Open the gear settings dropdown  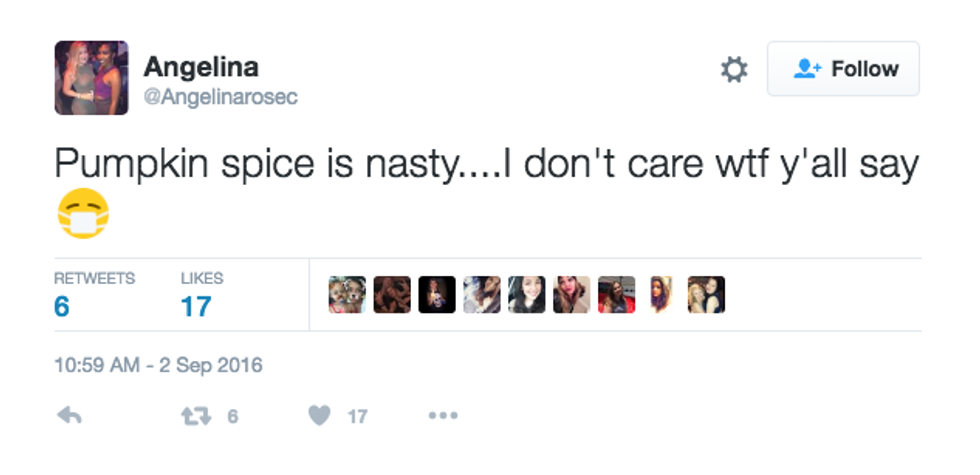click(x=734, y=69)
